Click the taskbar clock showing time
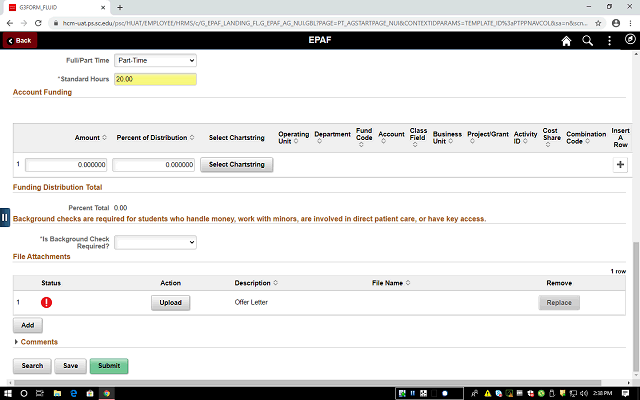This screenshot has width=640, height=400. [x=602, y=393]
